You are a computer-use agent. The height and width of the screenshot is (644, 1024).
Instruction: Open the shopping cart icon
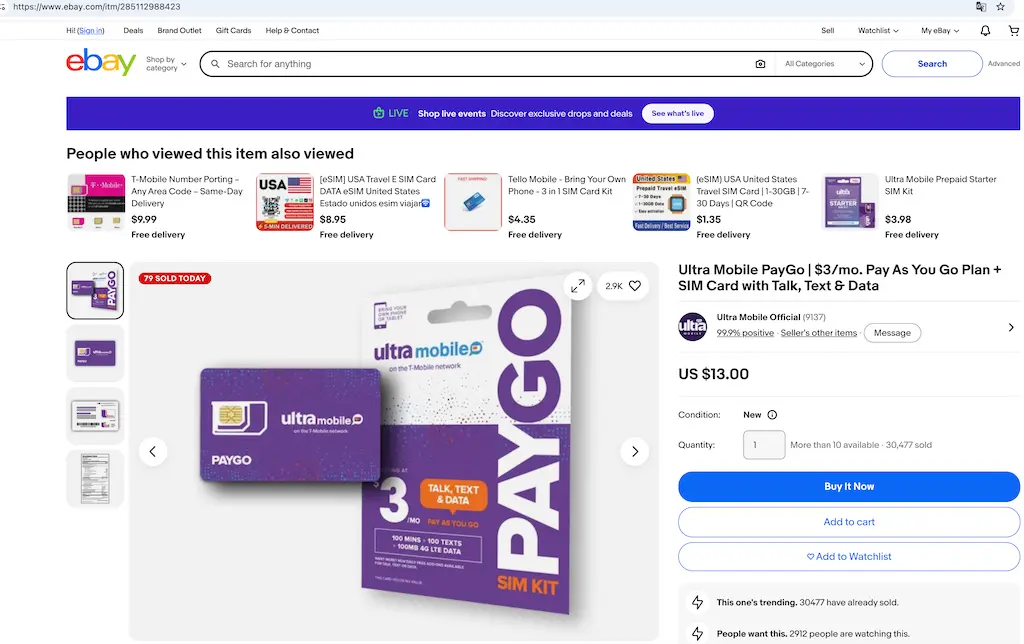[1014, 31]
